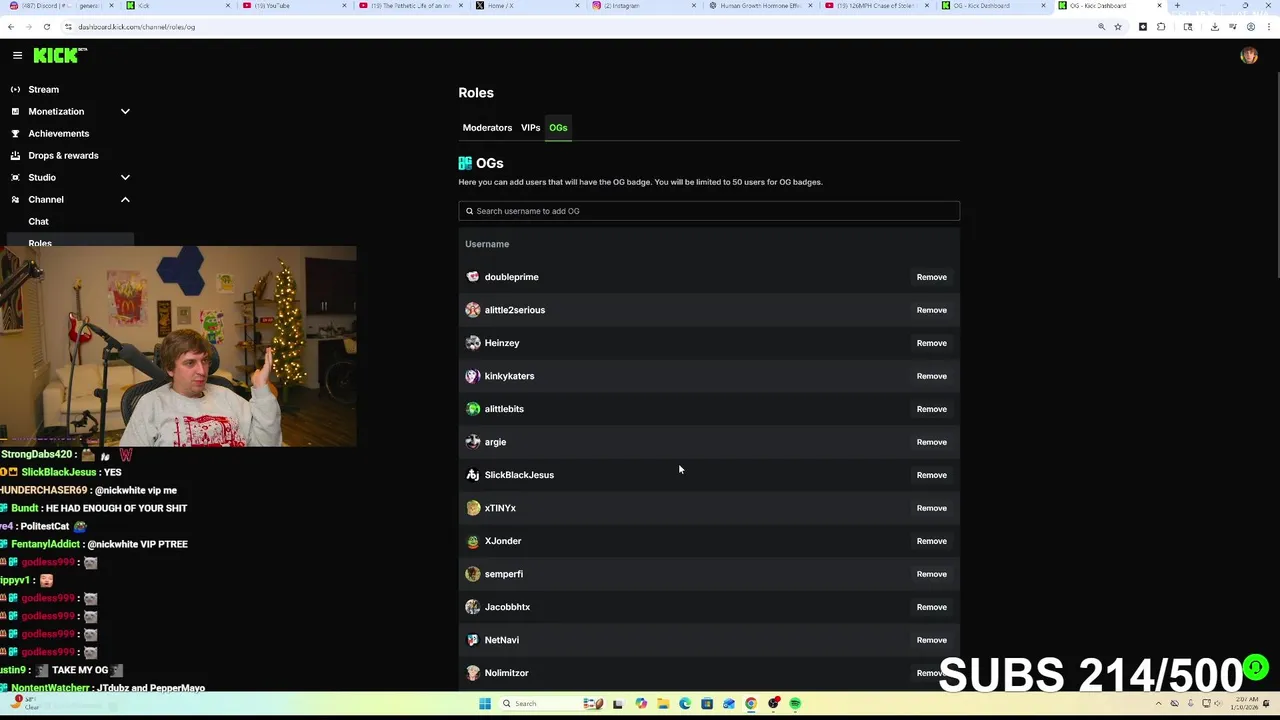The height and width of the screenshot is (720, 1280).
Task: Remove kinkykaters from OGs
Action: pos(931,376)
